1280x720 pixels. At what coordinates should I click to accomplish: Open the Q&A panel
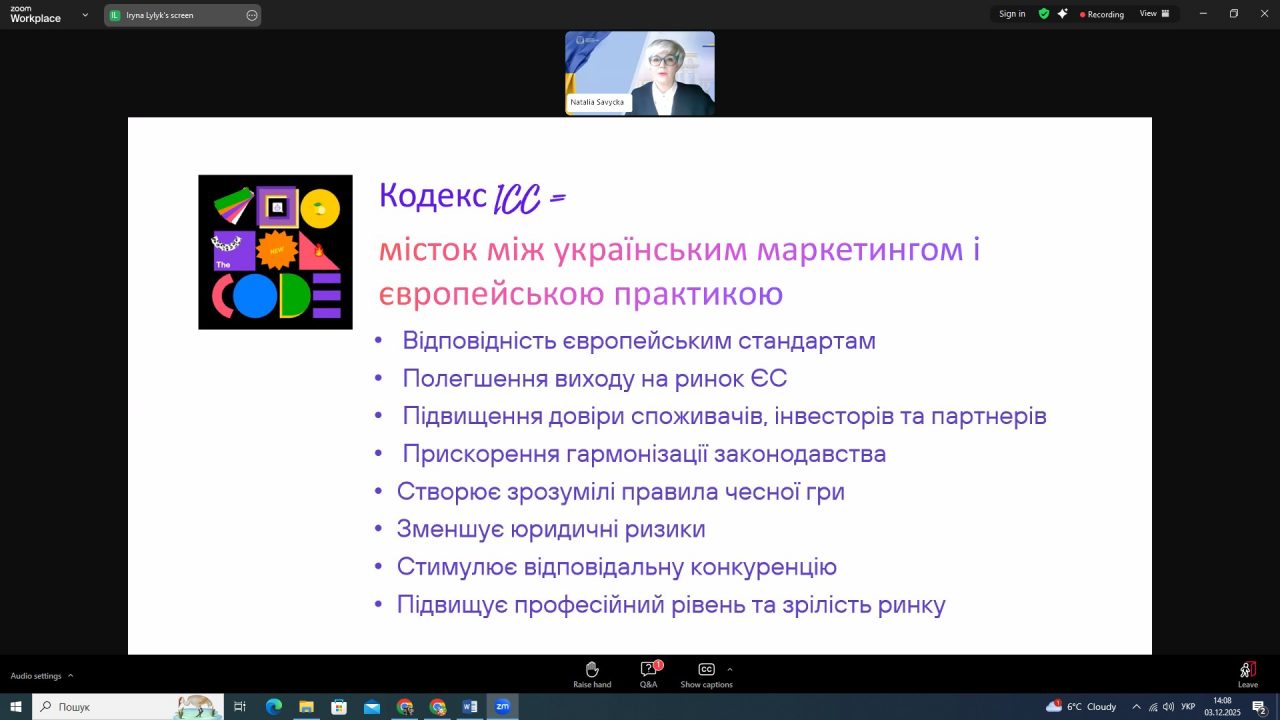[649, 674]
